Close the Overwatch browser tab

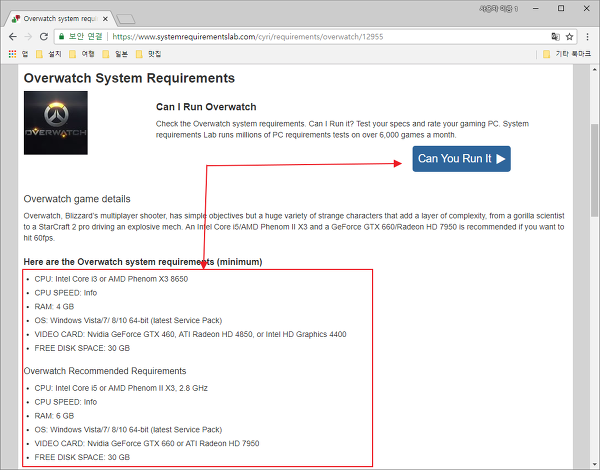point(105,18)
